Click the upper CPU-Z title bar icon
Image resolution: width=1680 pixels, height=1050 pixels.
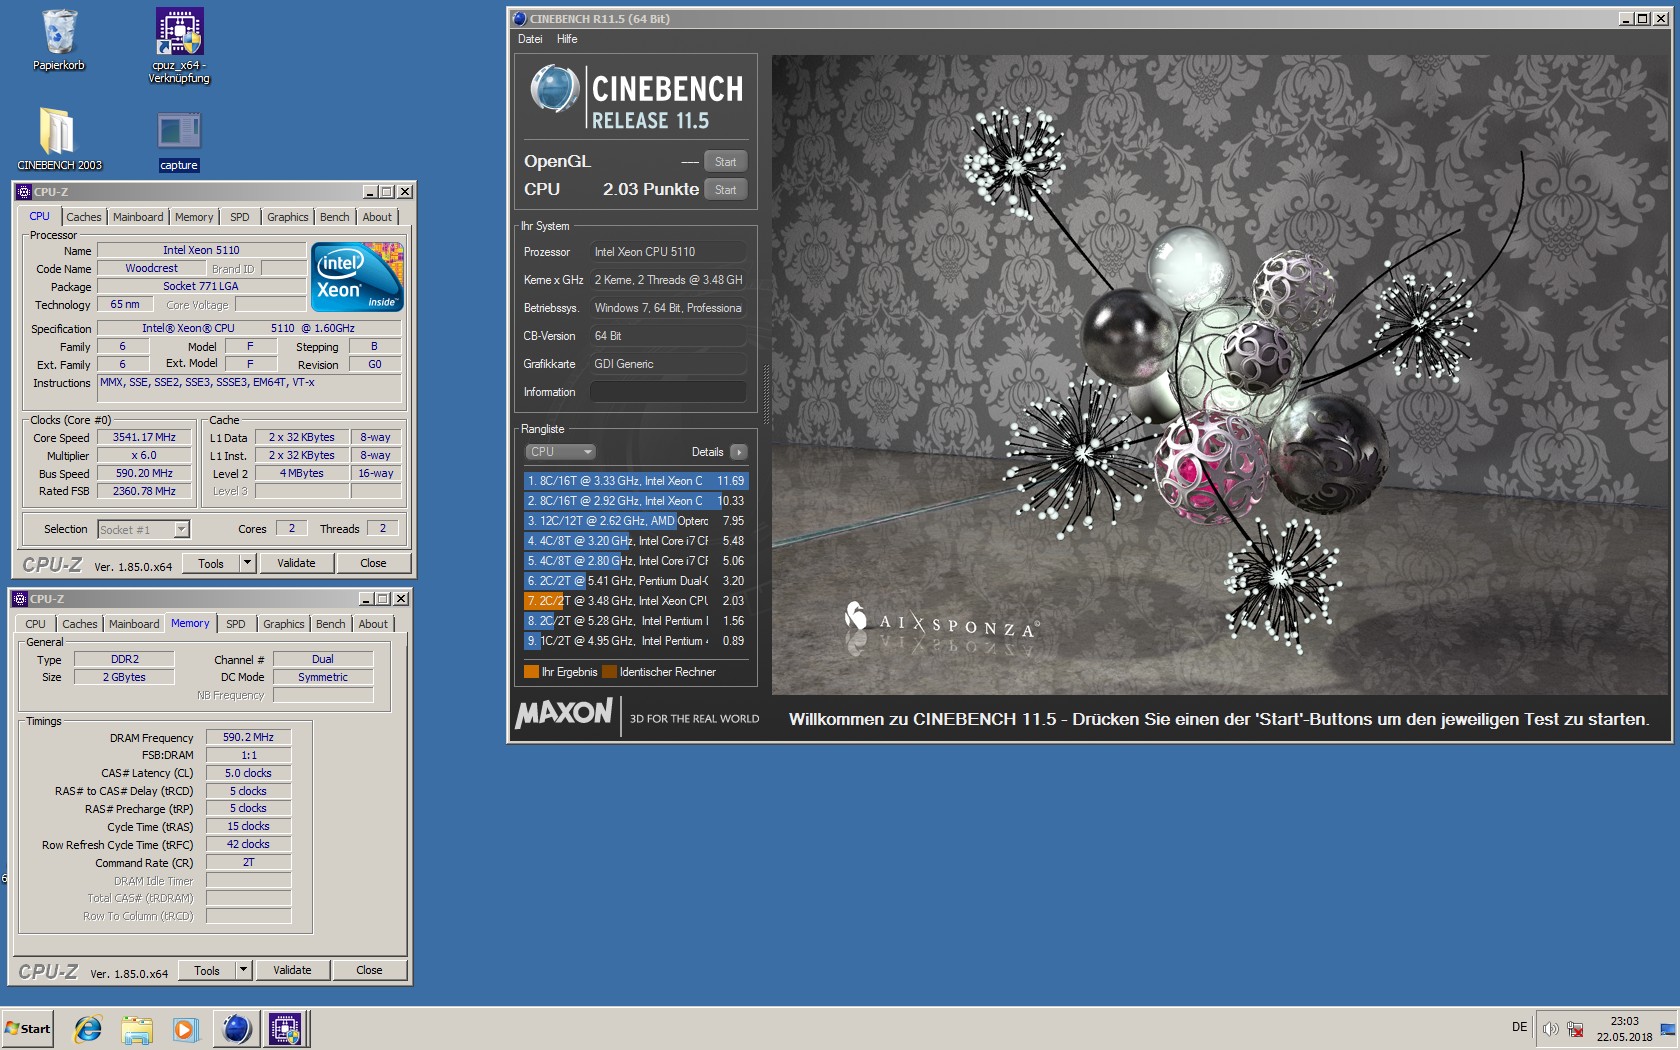coord(24,191)
